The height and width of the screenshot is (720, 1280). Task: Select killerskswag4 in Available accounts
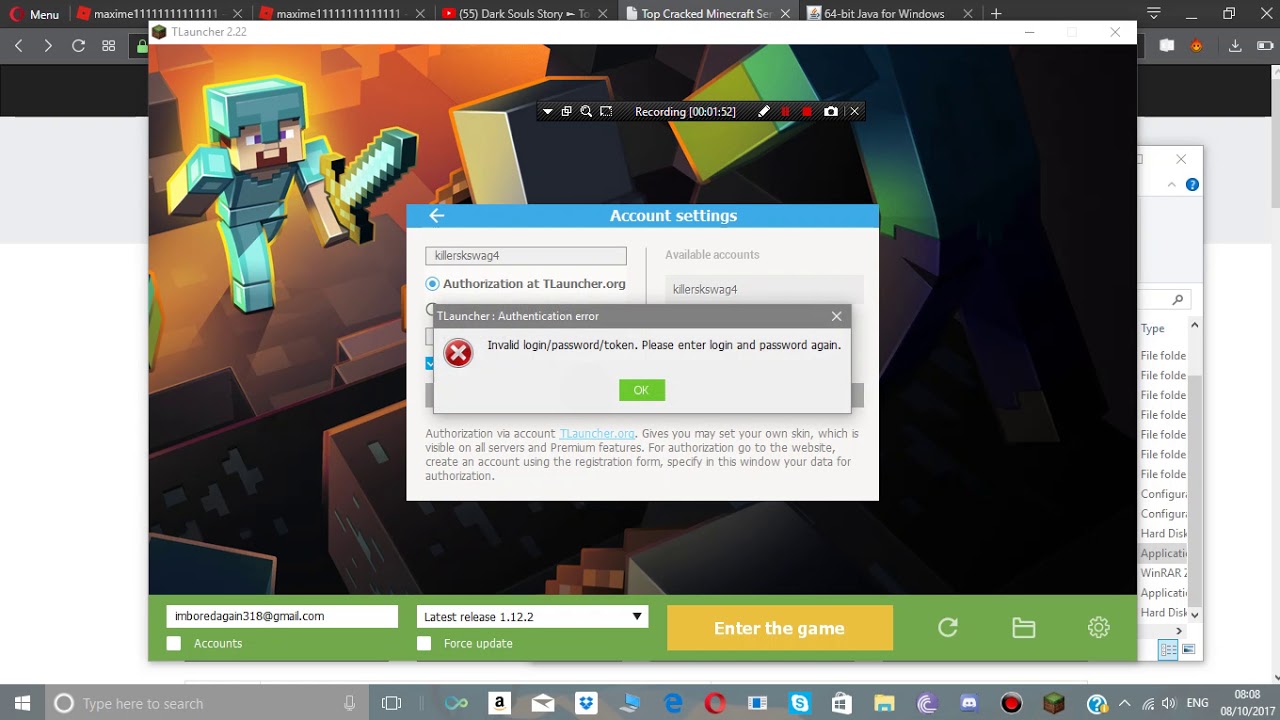pos(764,289)
